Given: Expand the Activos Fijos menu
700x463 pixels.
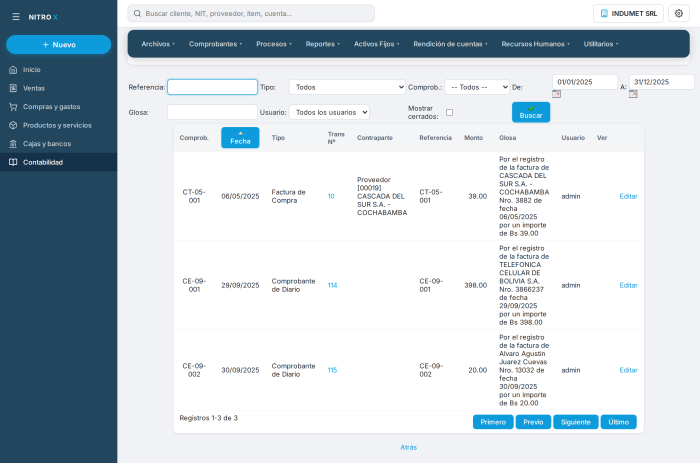Looking at the screenshot, I should (376, 44).
